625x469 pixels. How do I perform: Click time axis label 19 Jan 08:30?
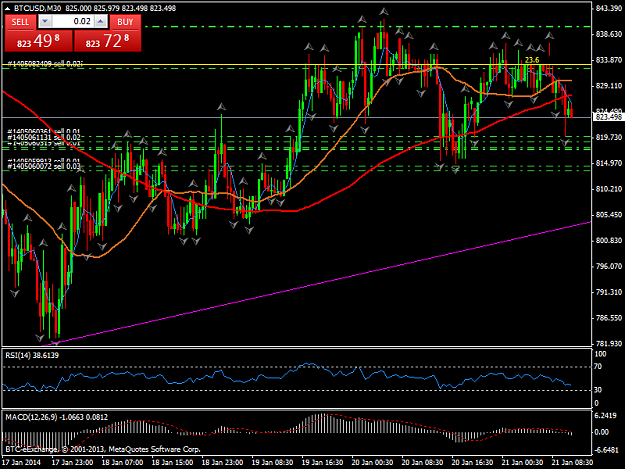pyautogui.click(x=272, y=462)
